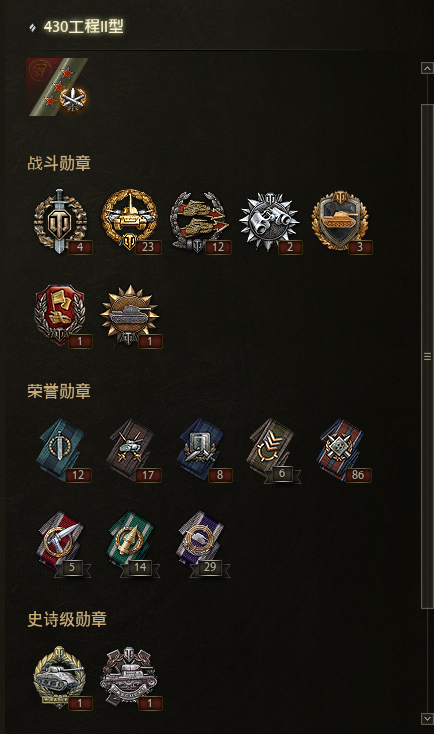Image resolution: width=434 pixels, height=734 pixels.
Task: Click the scrollbar up arrow
Action: [427, 68]
